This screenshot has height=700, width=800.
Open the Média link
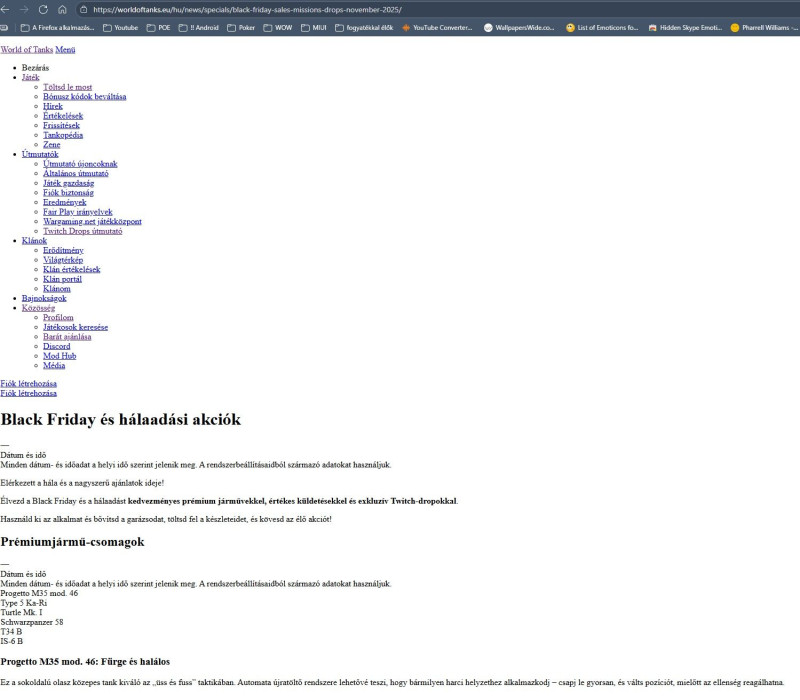click(54, 365)
